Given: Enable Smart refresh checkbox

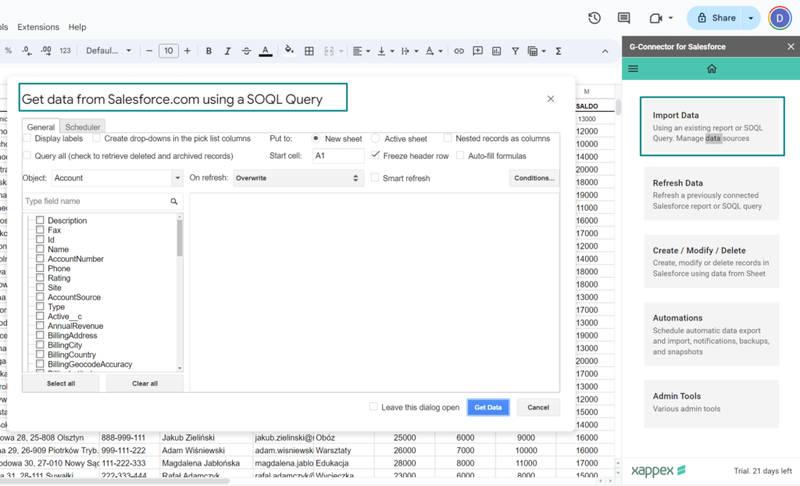Looking at the screenshot, I should [x=375, y=177].
